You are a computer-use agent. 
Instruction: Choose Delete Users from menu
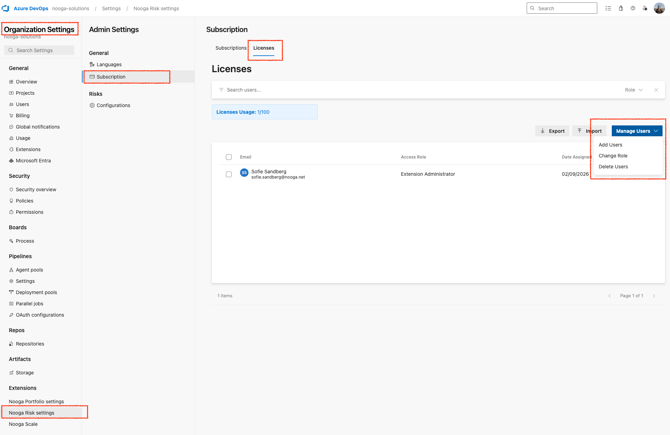point(613,167)
